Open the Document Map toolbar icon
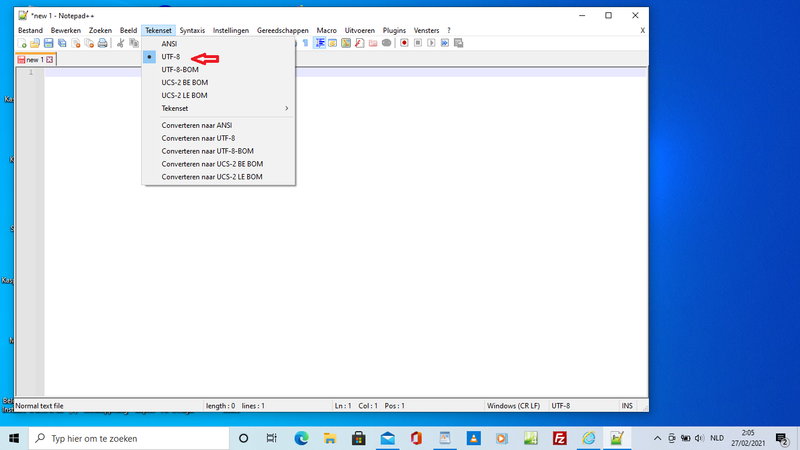Screen dimensions: 800x450 coord(346,43)
